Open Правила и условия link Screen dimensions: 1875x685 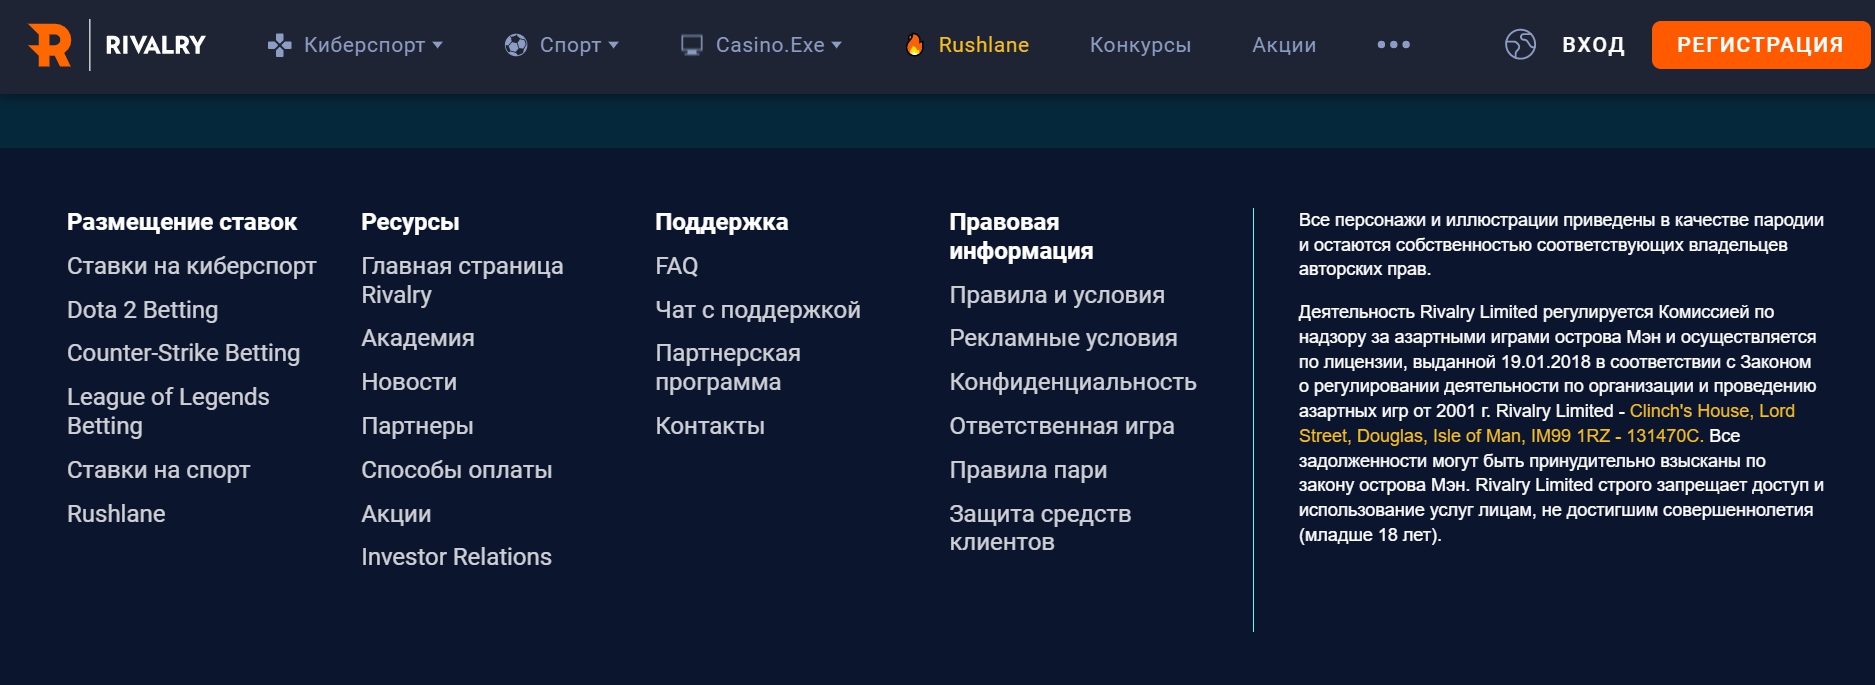pyautogui.click(x=1057, y=295)
